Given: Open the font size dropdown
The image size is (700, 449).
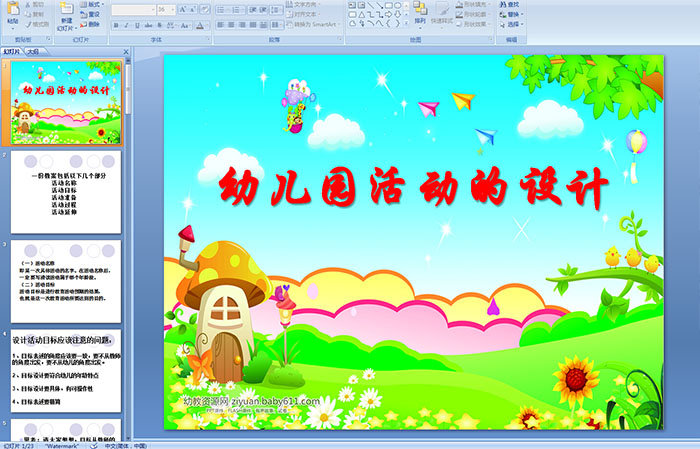Looking at the screenshot, I should 172,9.
